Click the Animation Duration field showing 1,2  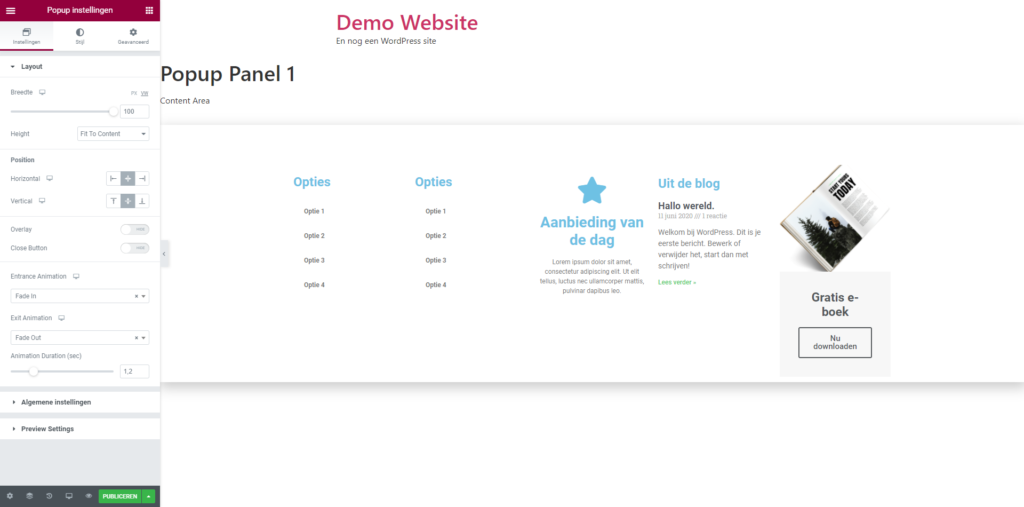coord(135,371)
